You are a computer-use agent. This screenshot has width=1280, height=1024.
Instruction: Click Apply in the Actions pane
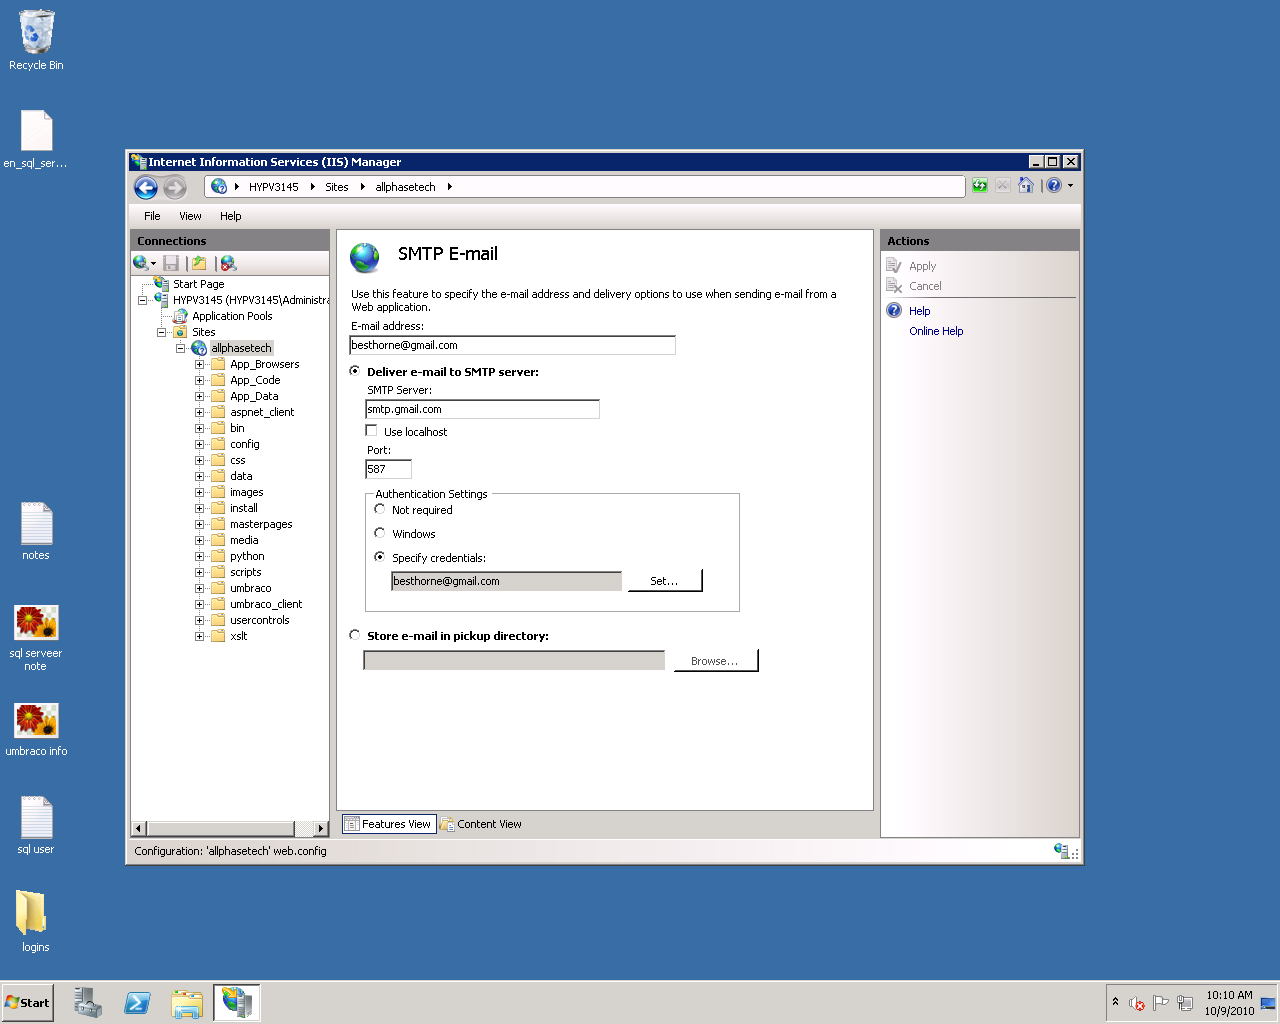(922, 266)
